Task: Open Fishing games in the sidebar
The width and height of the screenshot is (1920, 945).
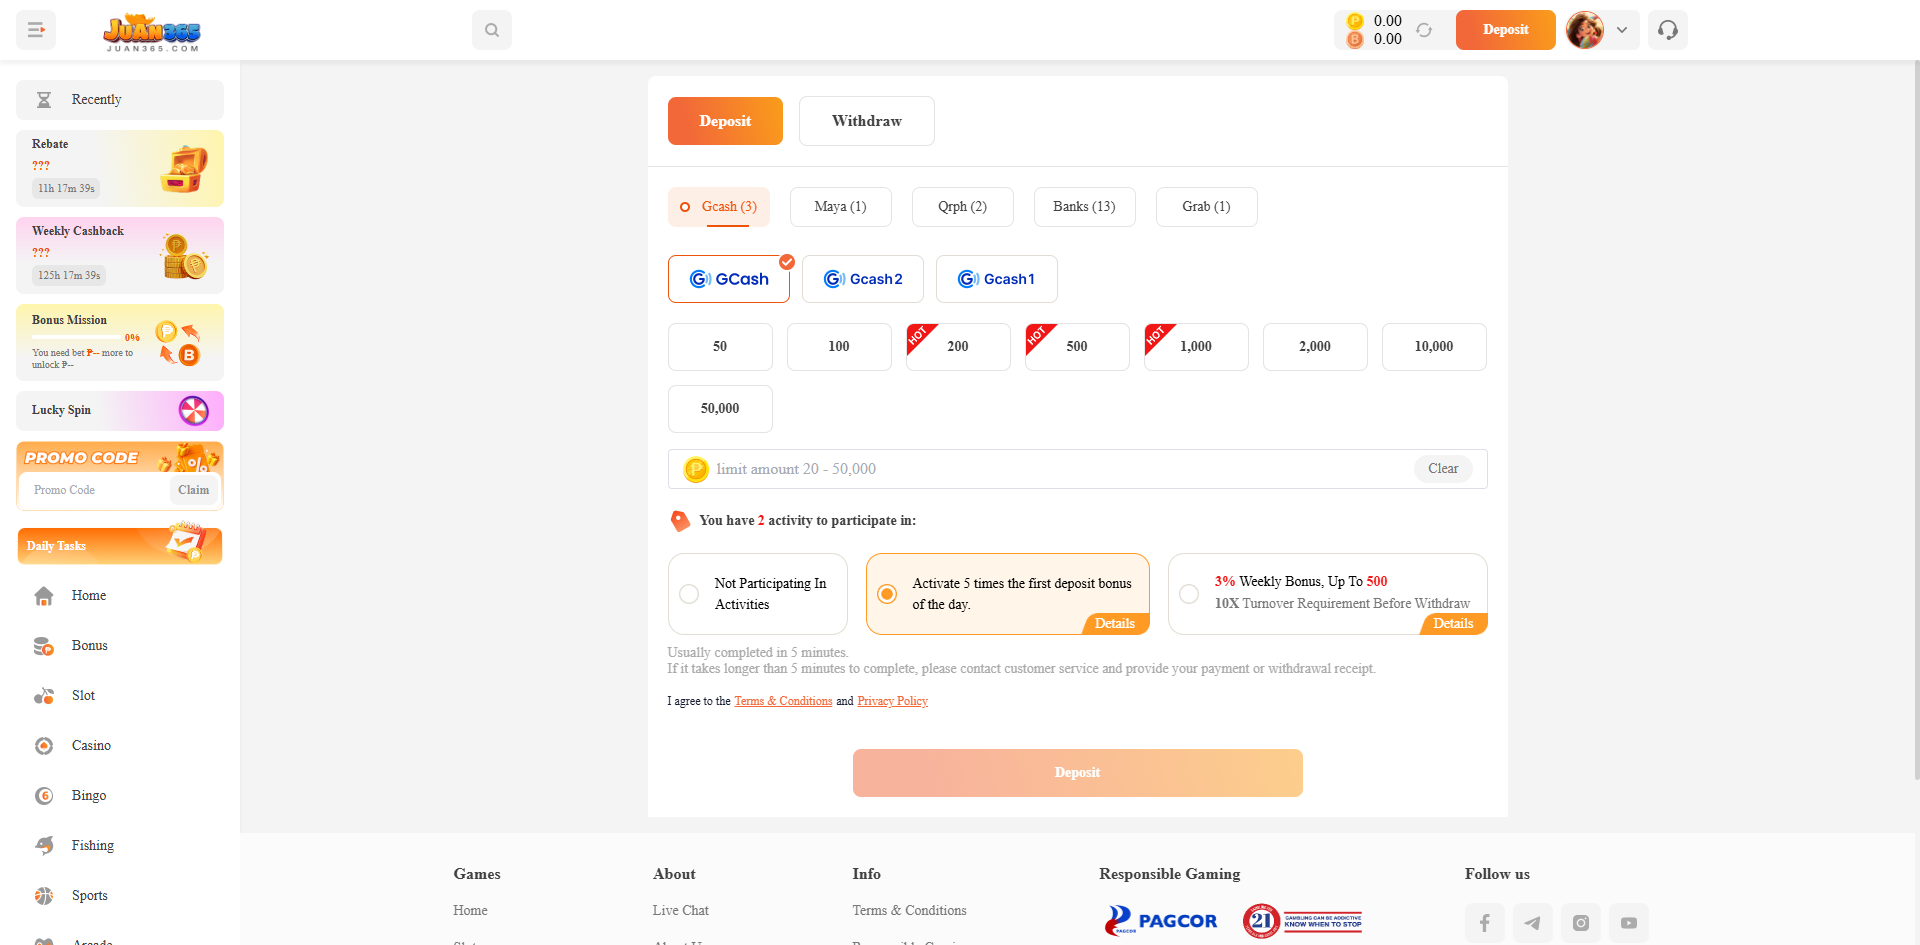Action: tap(120, 845)
